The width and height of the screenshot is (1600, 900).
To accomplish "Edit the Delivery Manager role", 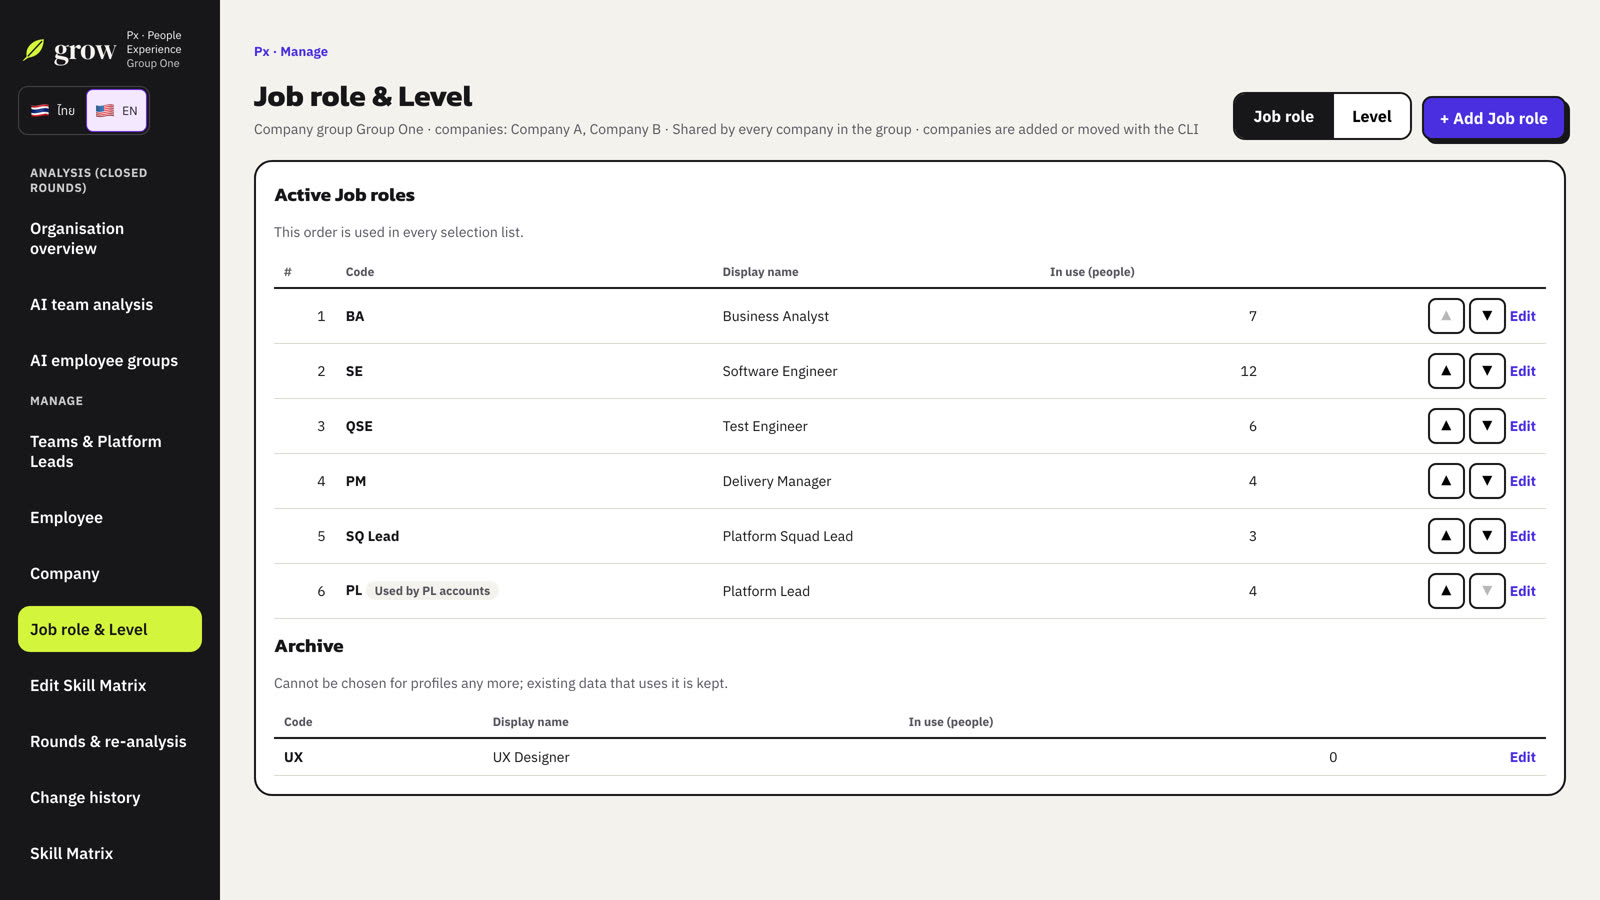I will tap(1522, 481).
